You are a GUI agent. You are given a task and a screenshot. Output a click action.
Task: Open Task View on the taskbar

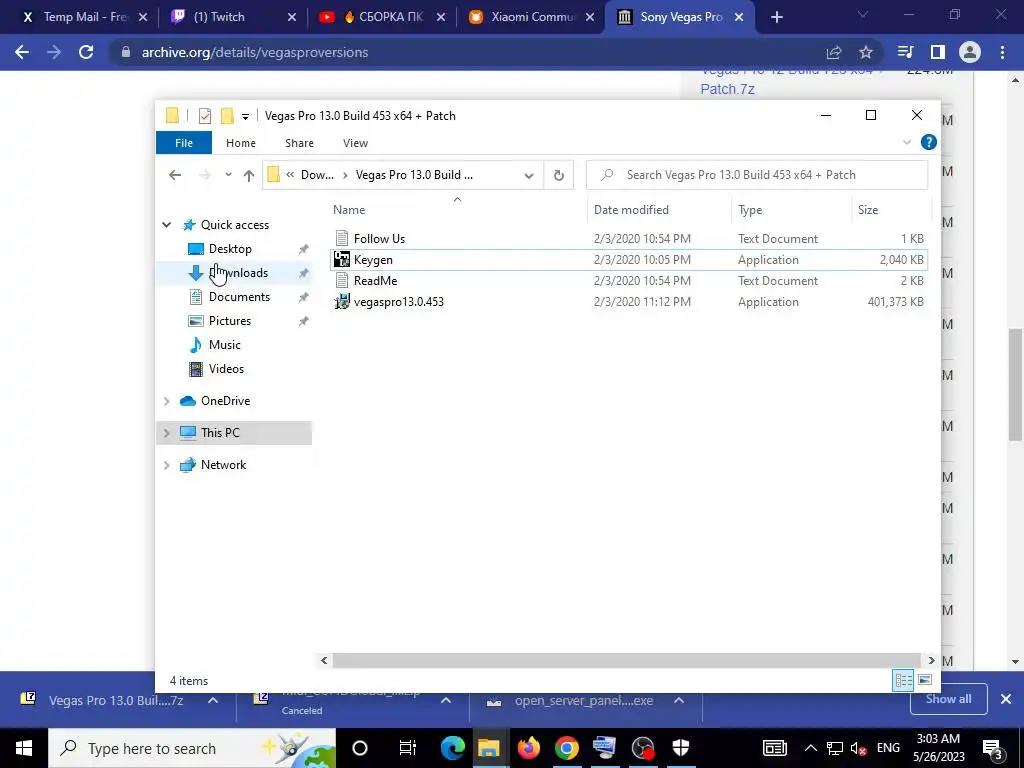pos(407,748)
